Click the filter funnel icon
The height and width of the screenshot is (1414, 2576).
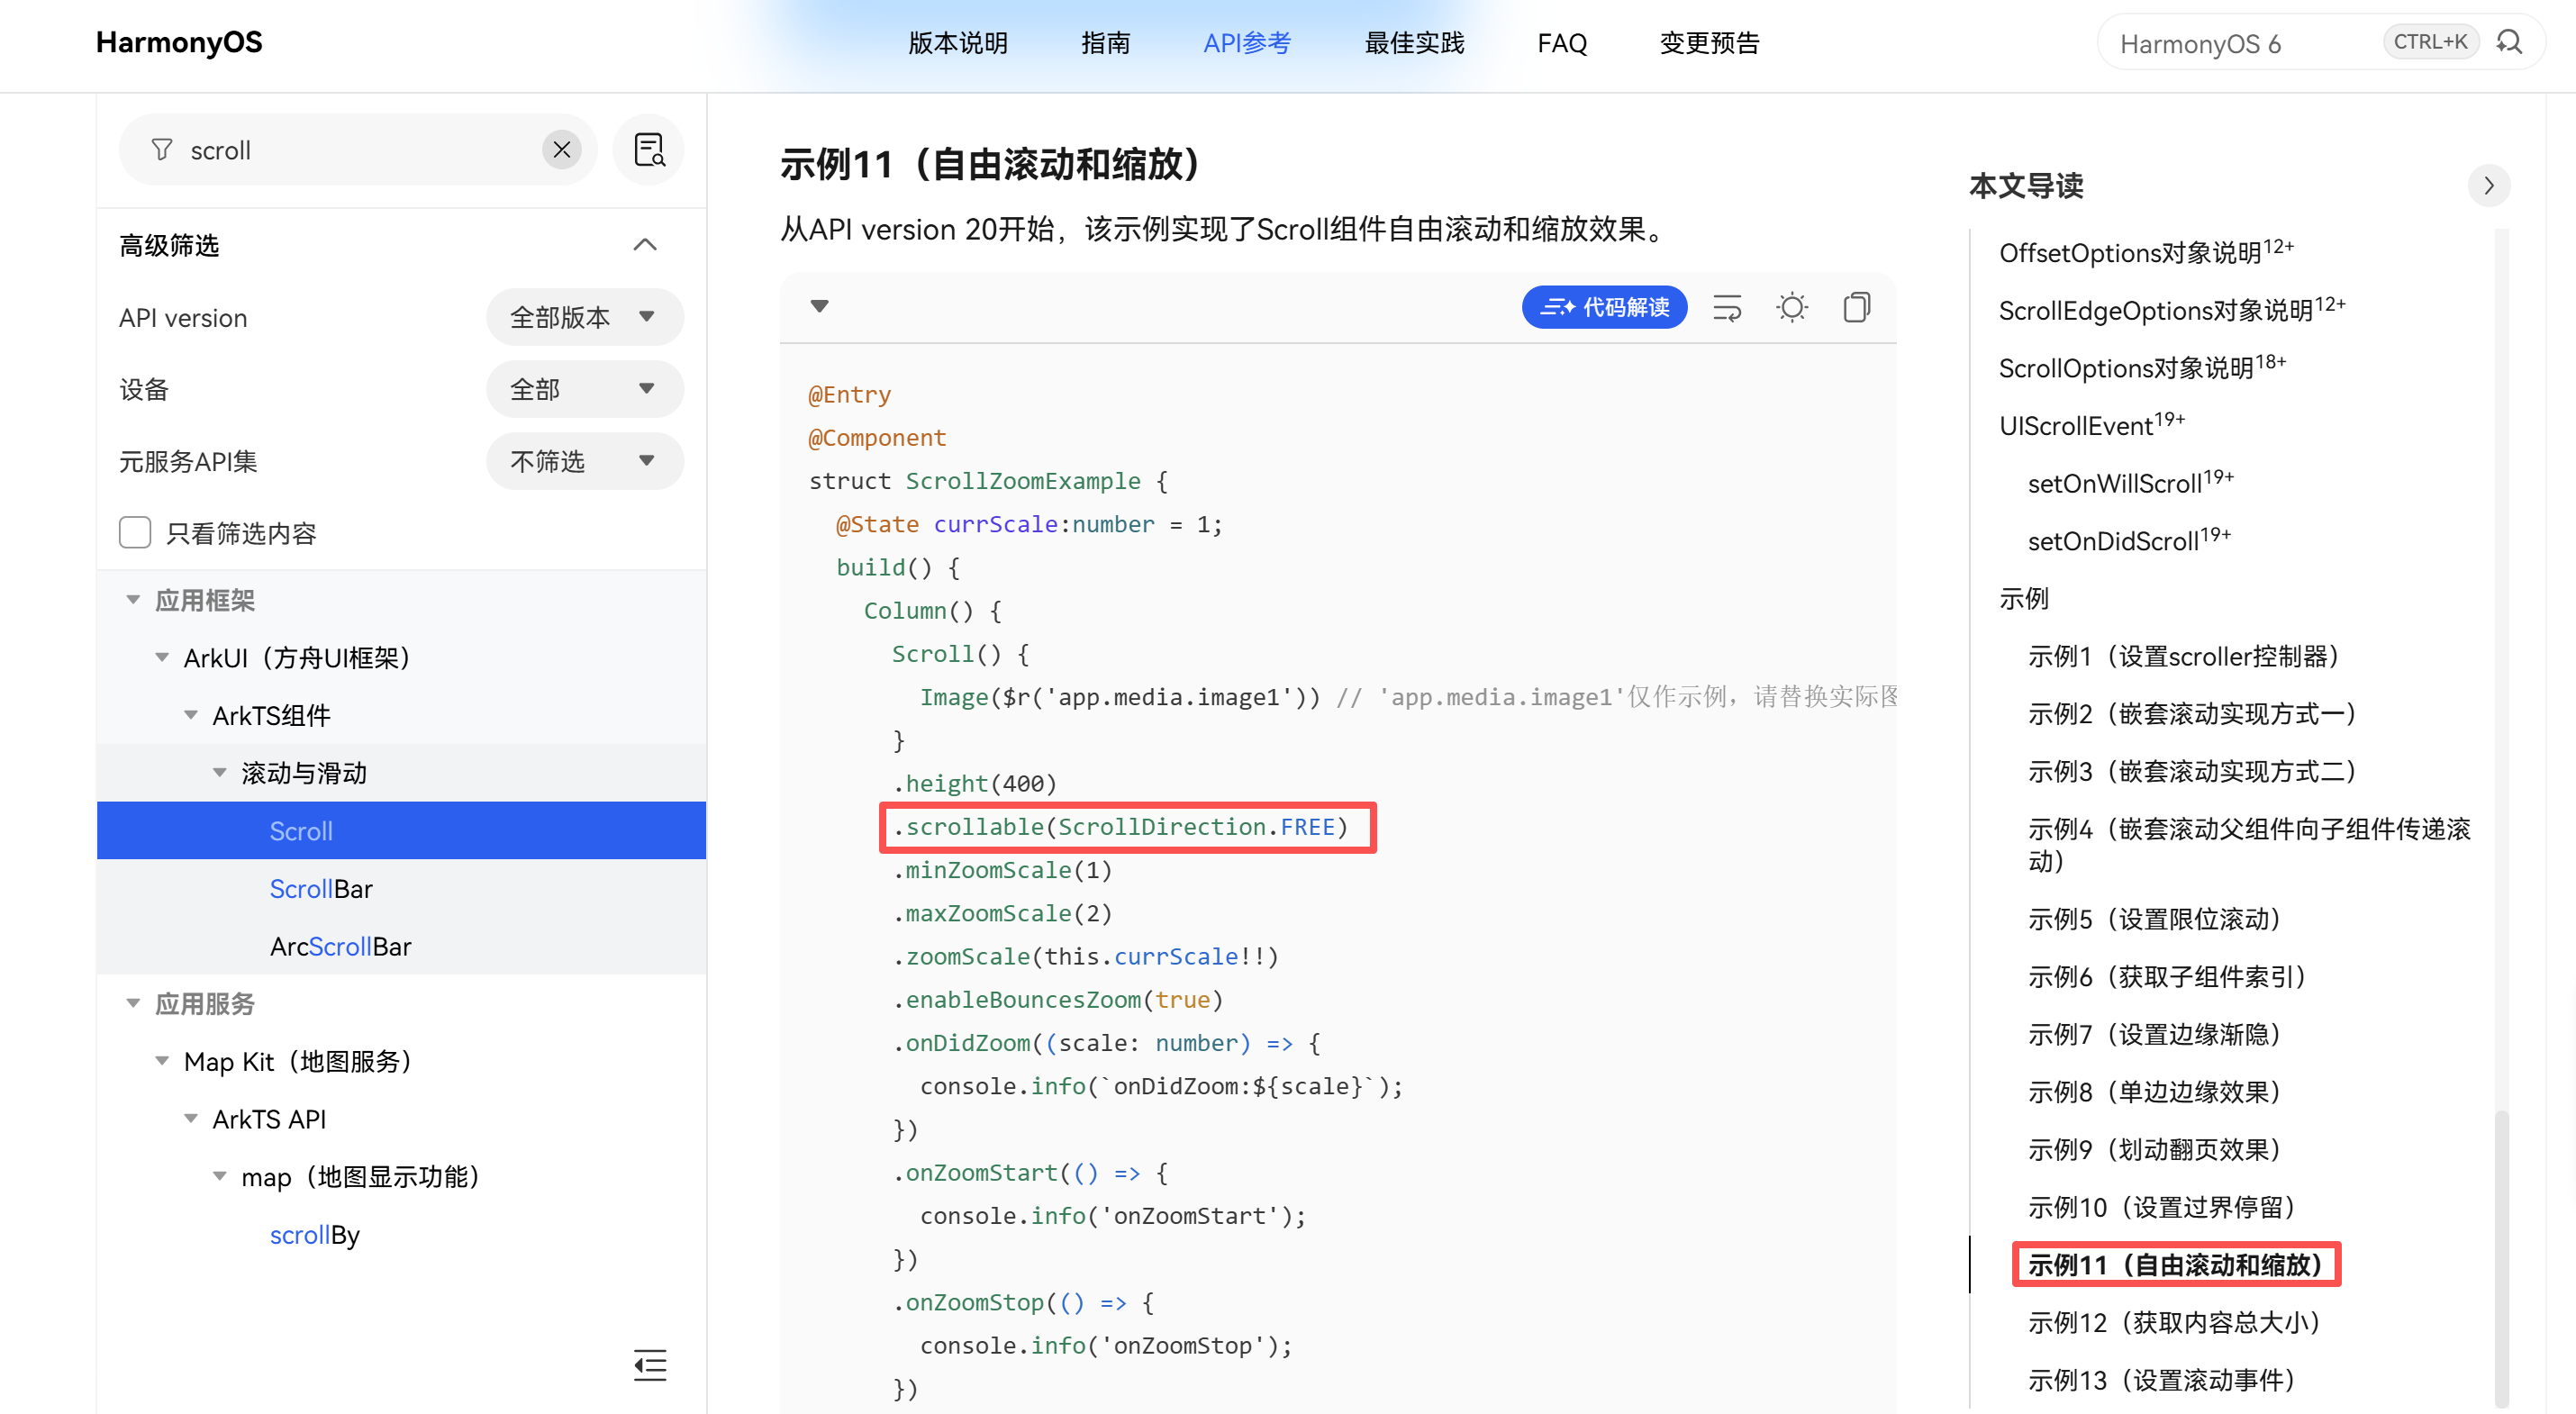point(161,150)
